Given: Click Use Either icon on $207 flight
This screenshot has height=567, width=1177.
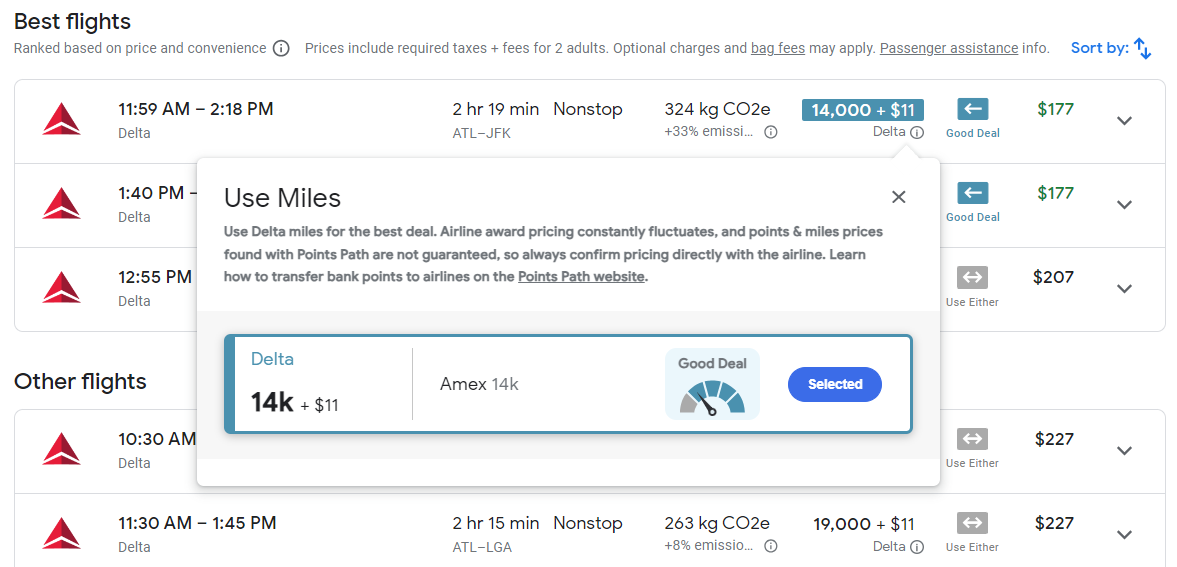Looking at the screenshot, I should point(972,277).
